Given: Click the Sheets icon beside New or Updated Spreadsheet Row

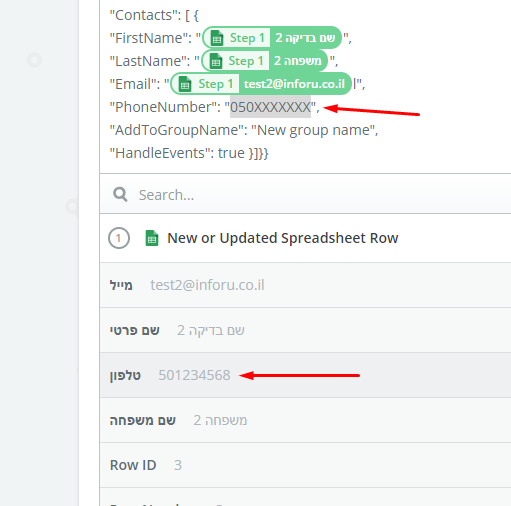Looking at the screenshot, I should coord(152,238).
